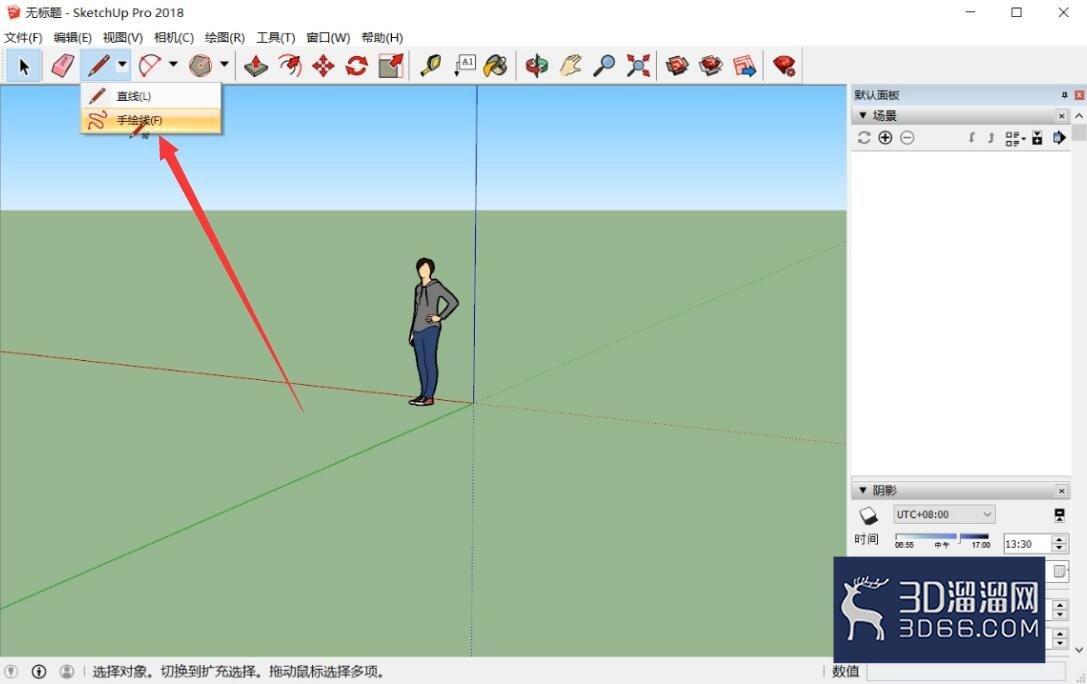Choose the Text label tool
Screen dimensions: 1087x684
point(464,67)
